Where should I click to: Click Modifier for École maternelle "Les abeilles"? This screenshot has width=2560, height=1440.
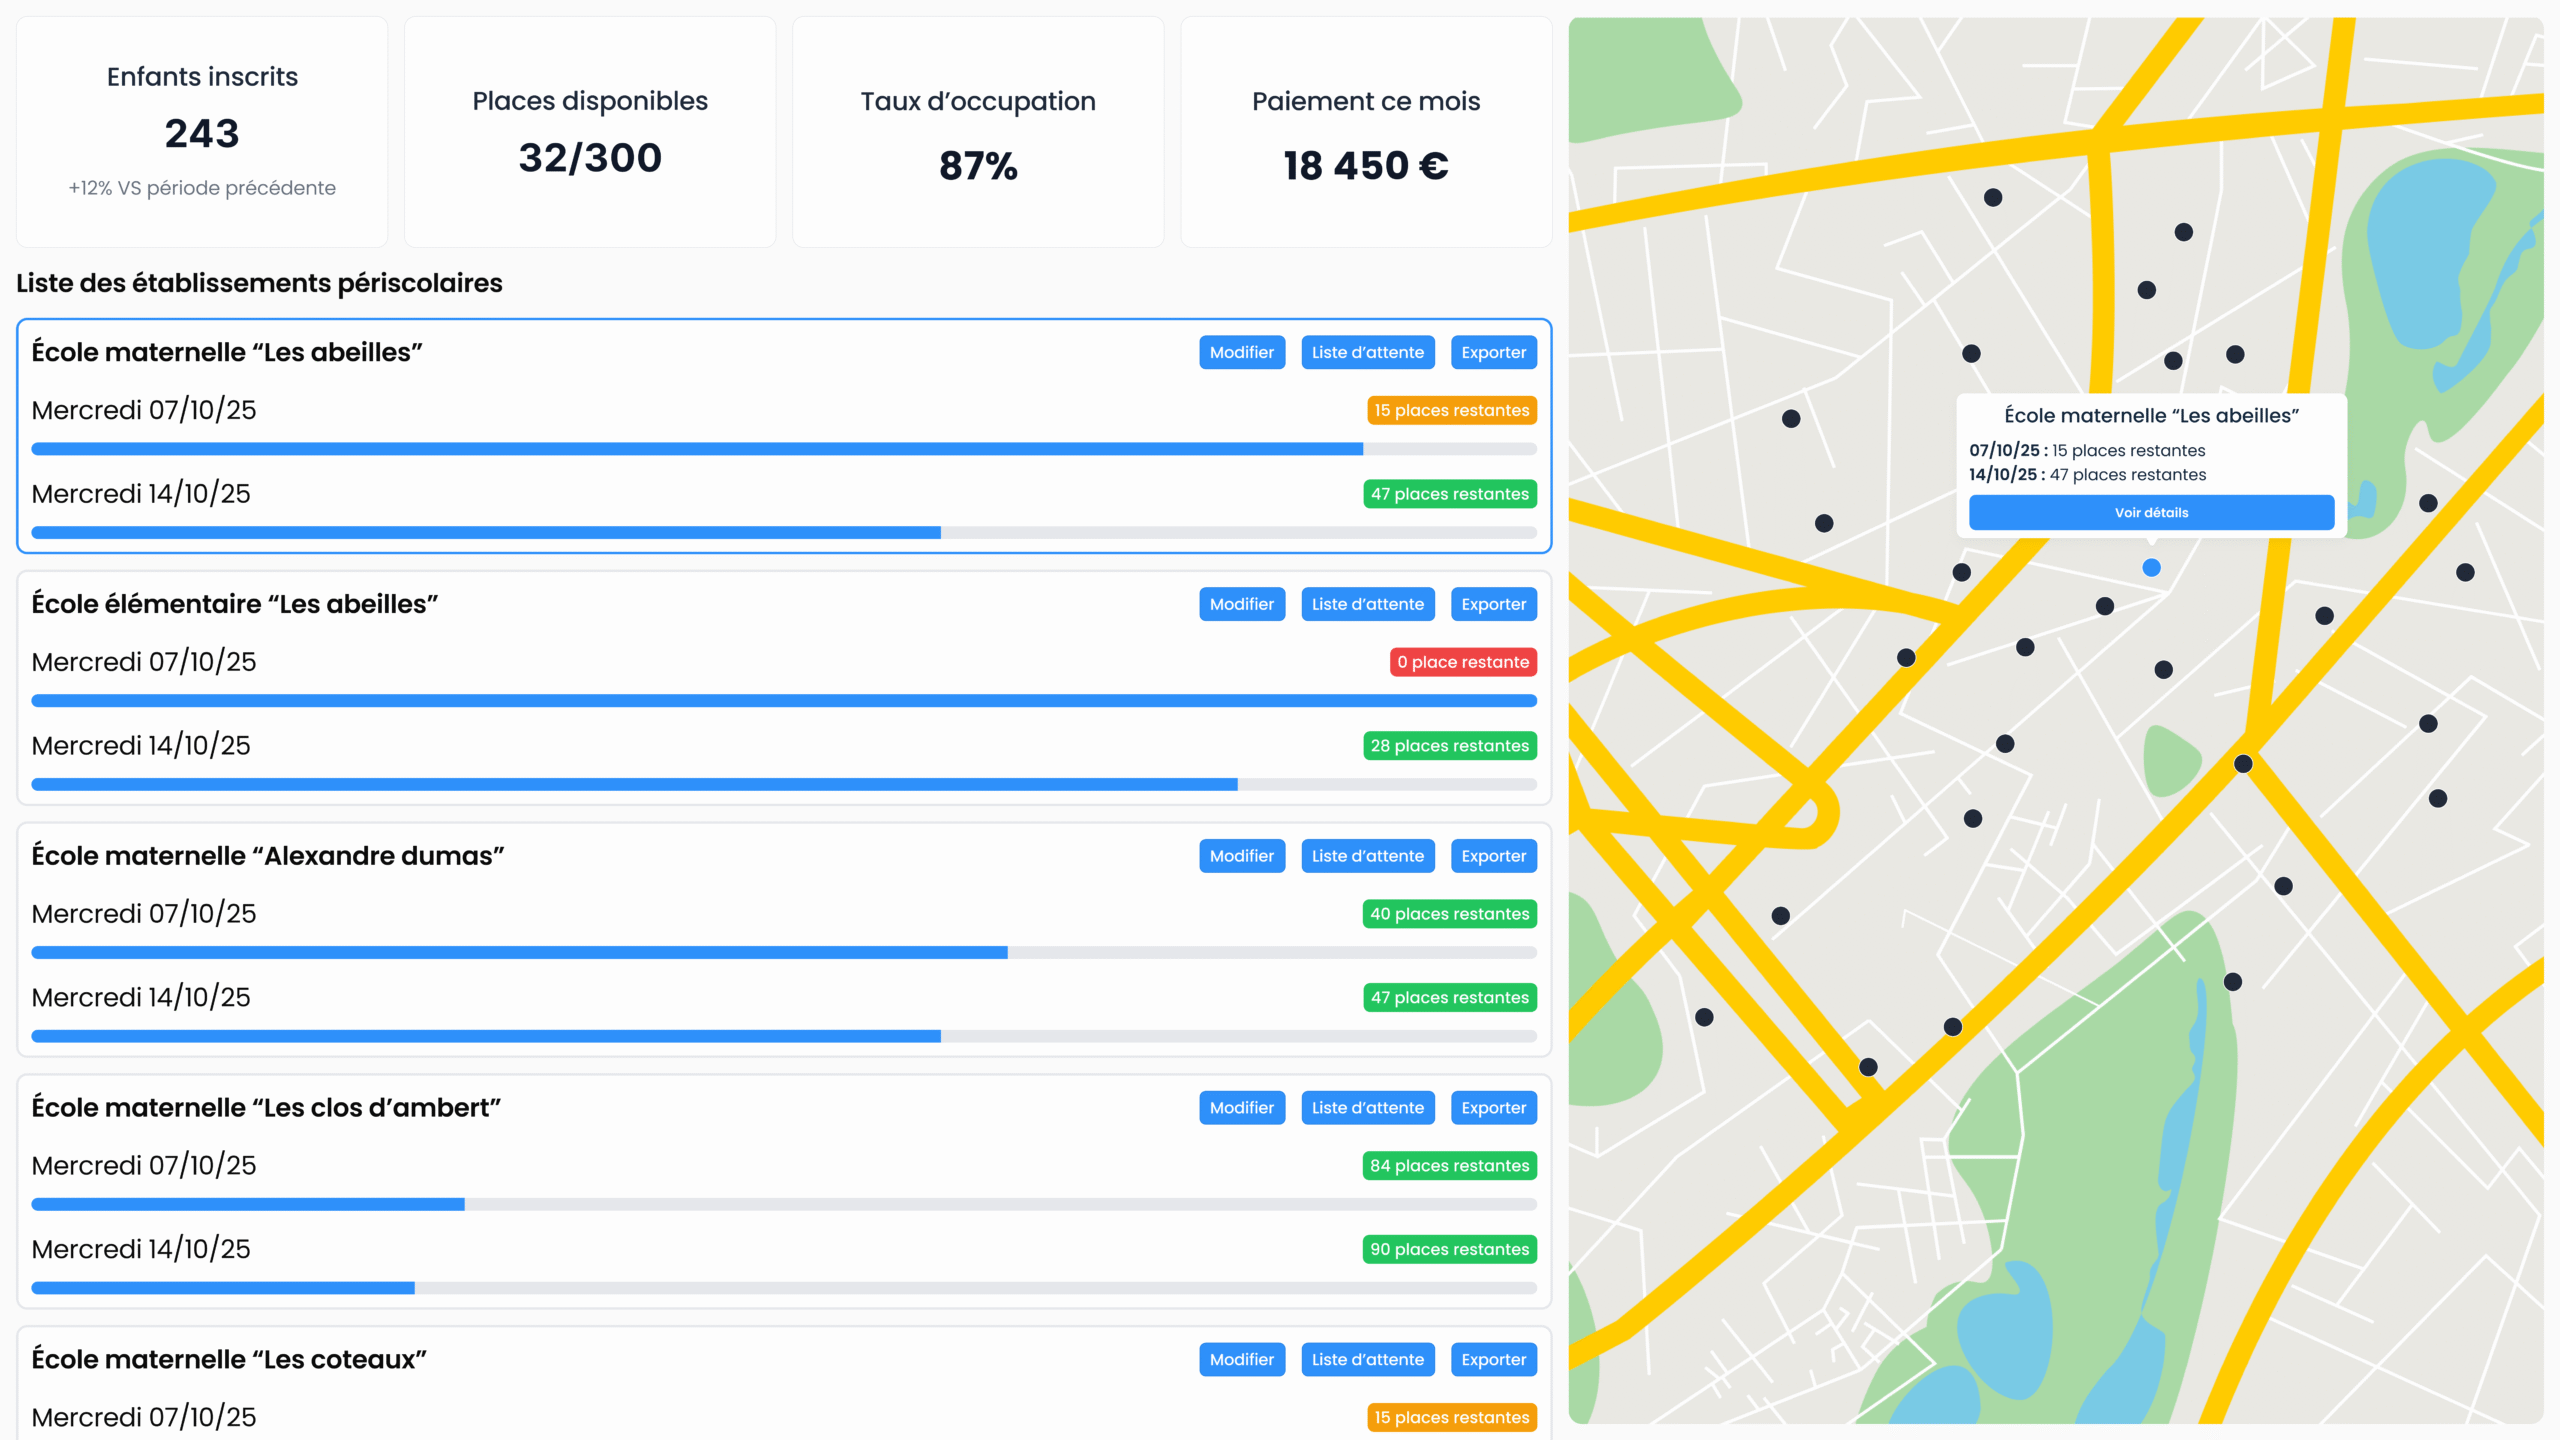(1241, 352)
